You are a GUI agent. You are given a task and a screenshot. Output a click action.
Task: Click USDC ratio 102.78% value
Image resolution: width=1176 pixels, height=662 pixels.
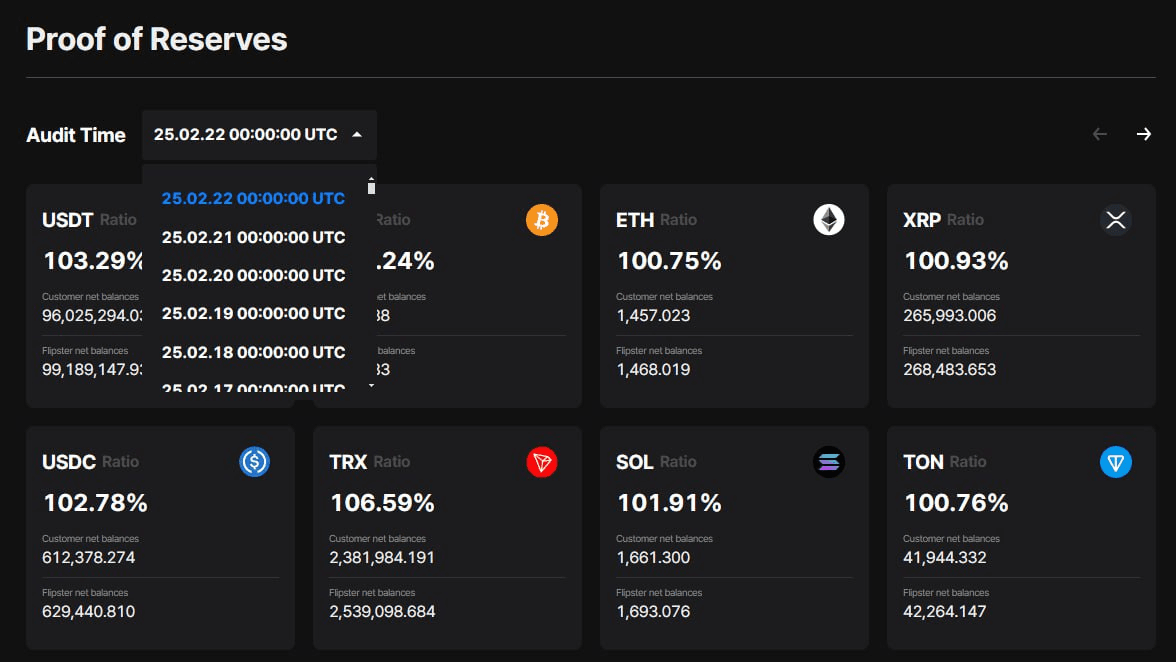pos(95,503)
